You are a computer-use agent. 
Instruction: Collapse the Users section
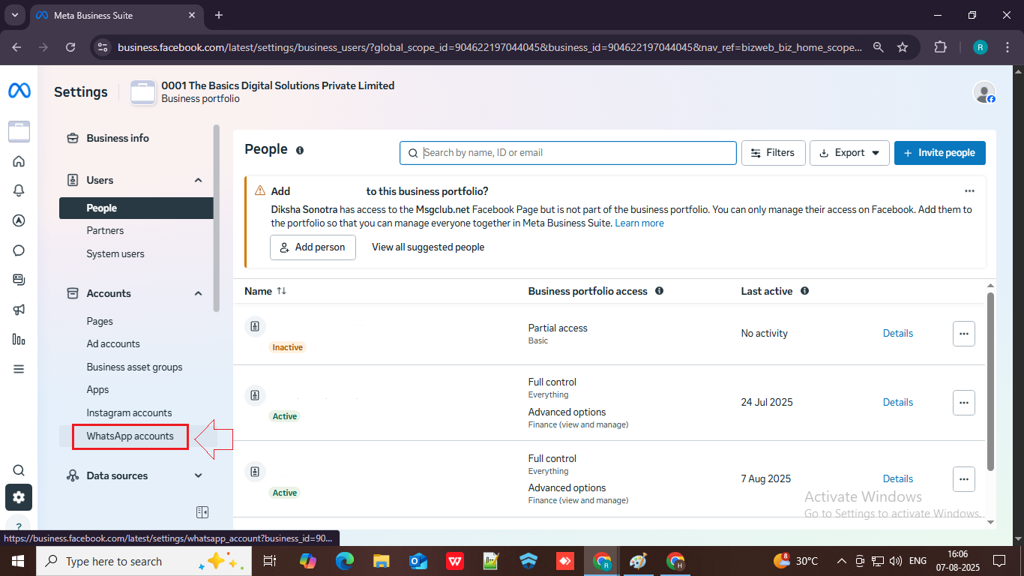point(198,180)
